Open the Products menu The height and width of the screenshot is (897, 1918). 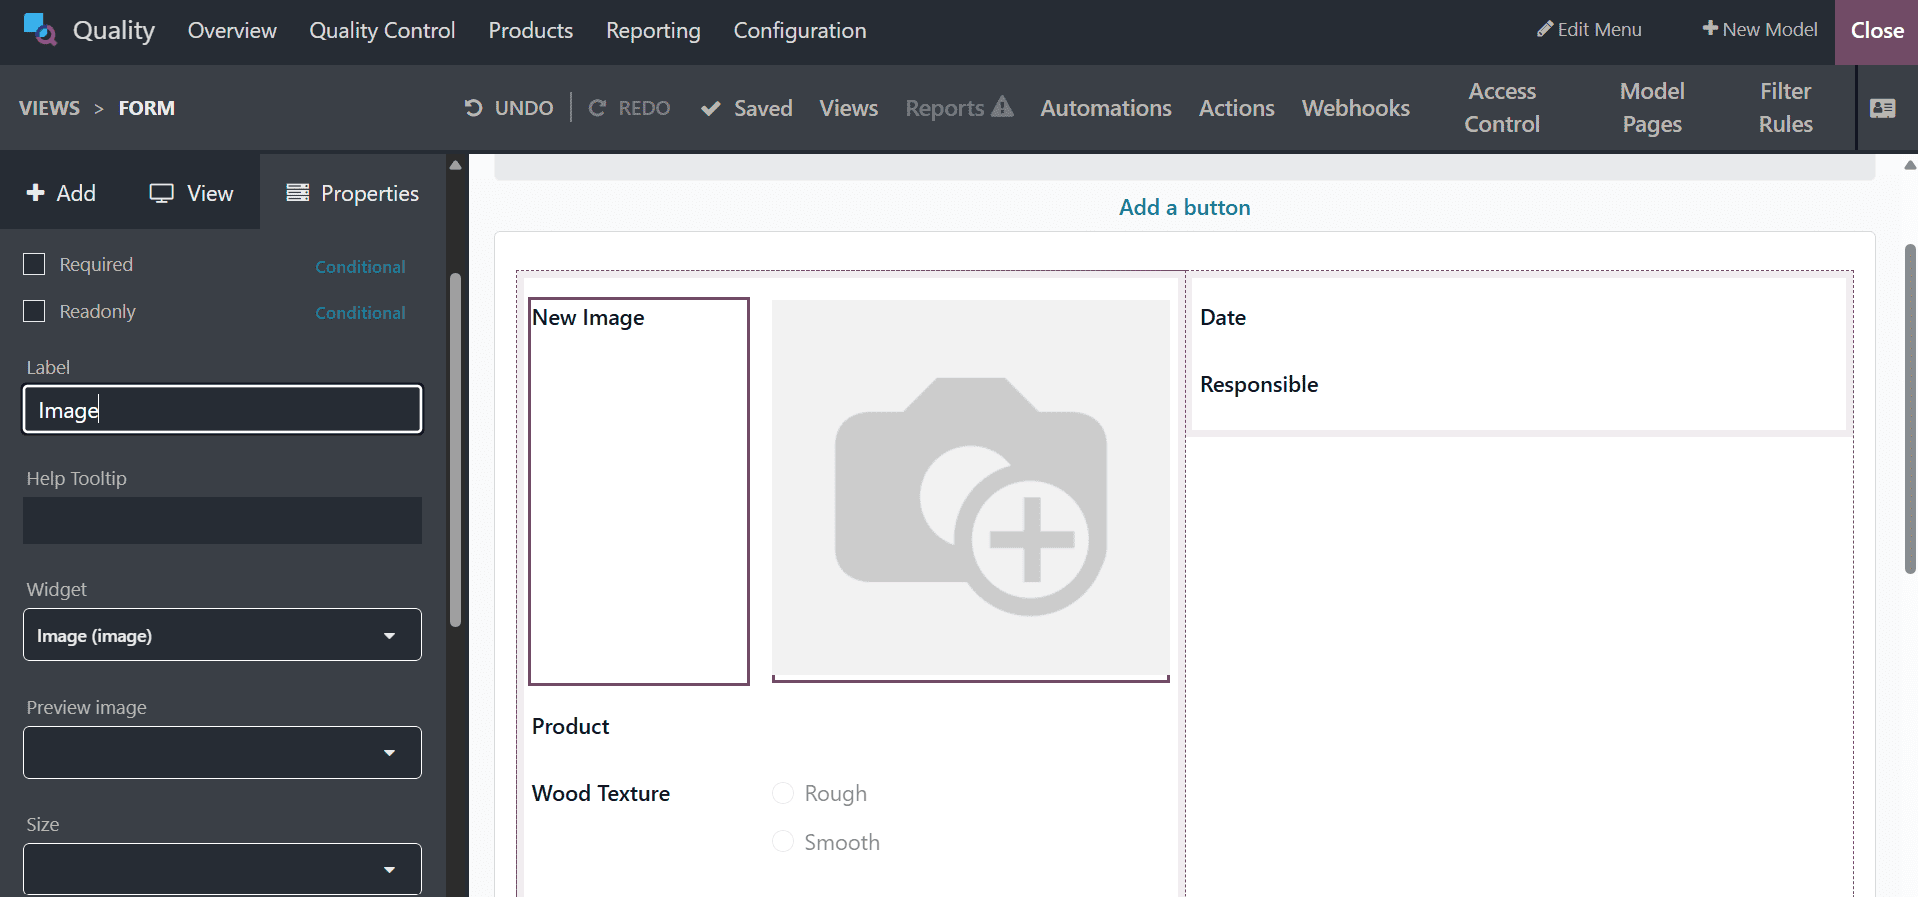(530, 30)
